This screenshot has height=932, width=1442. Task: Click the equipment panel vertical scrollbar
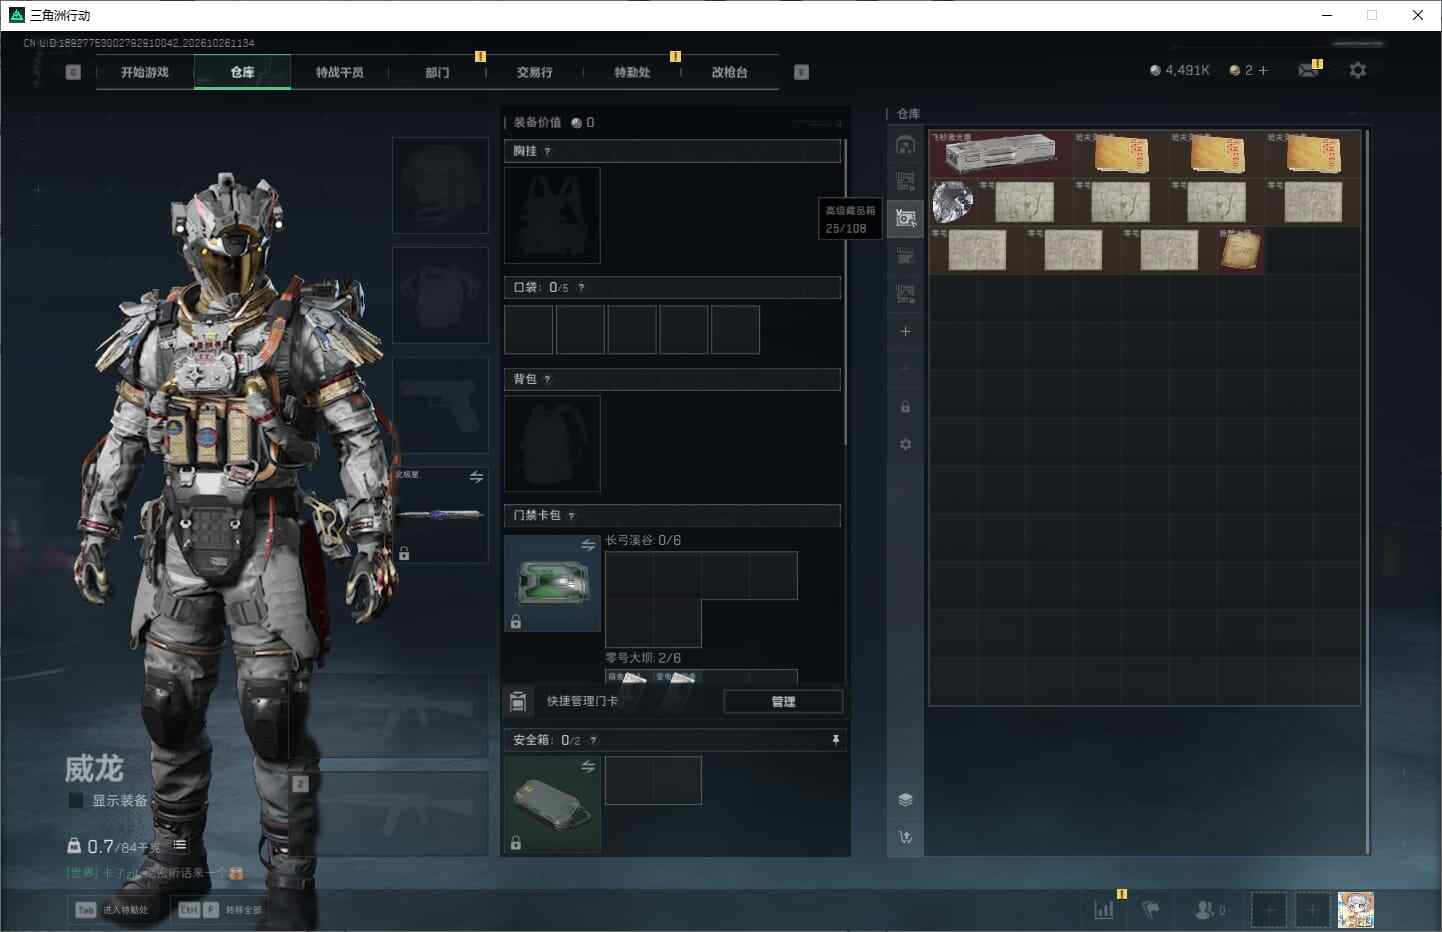click(x=846, y=292)
